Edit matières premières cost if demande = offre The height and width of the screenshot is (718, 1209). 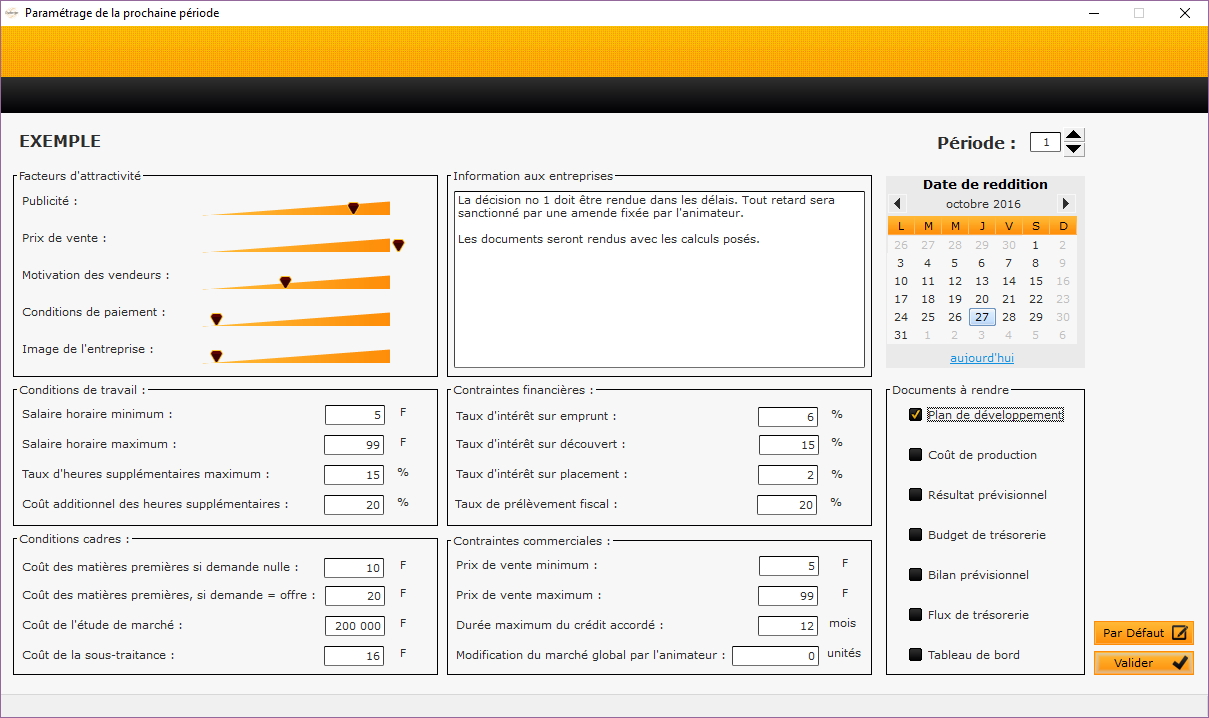tap(355, 596)
